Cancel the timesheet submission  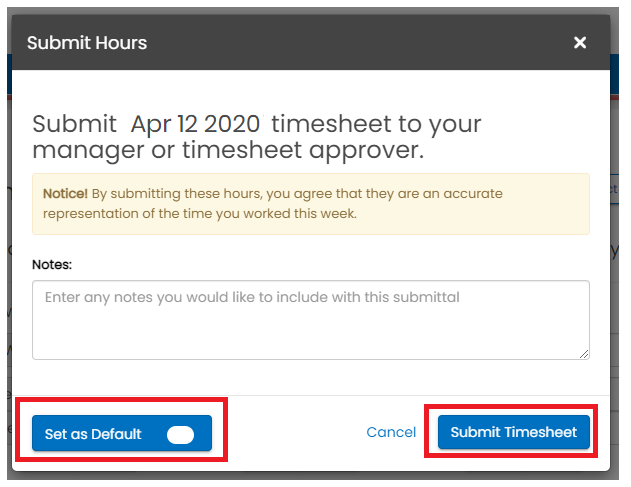(x=391, y=432)
